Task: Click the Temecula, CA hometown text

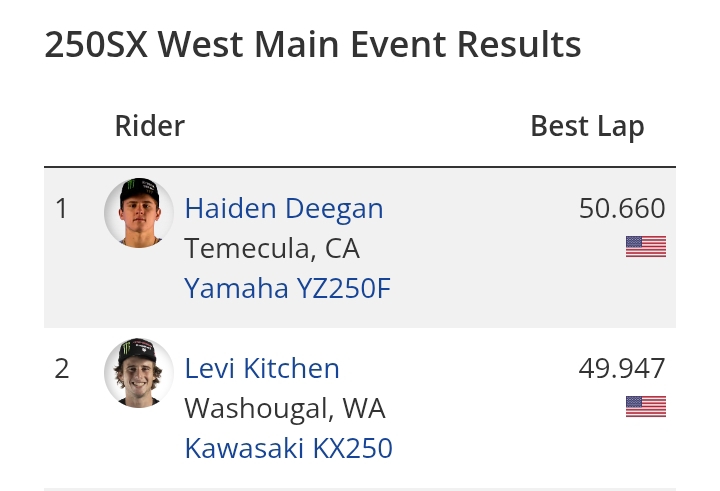Action: pyautogui.click(x=272, y=248)
